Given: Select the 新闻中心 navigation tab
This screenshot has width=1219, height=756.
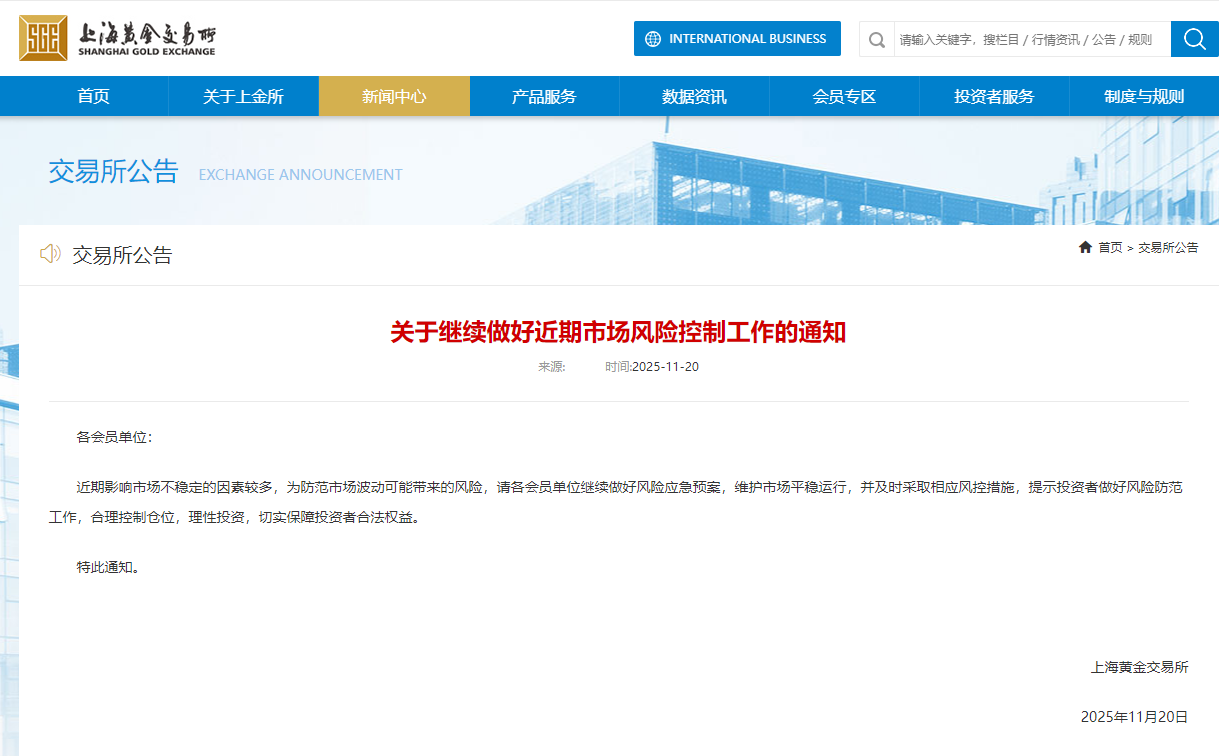Looking at the screenshot, I should 394,95.
